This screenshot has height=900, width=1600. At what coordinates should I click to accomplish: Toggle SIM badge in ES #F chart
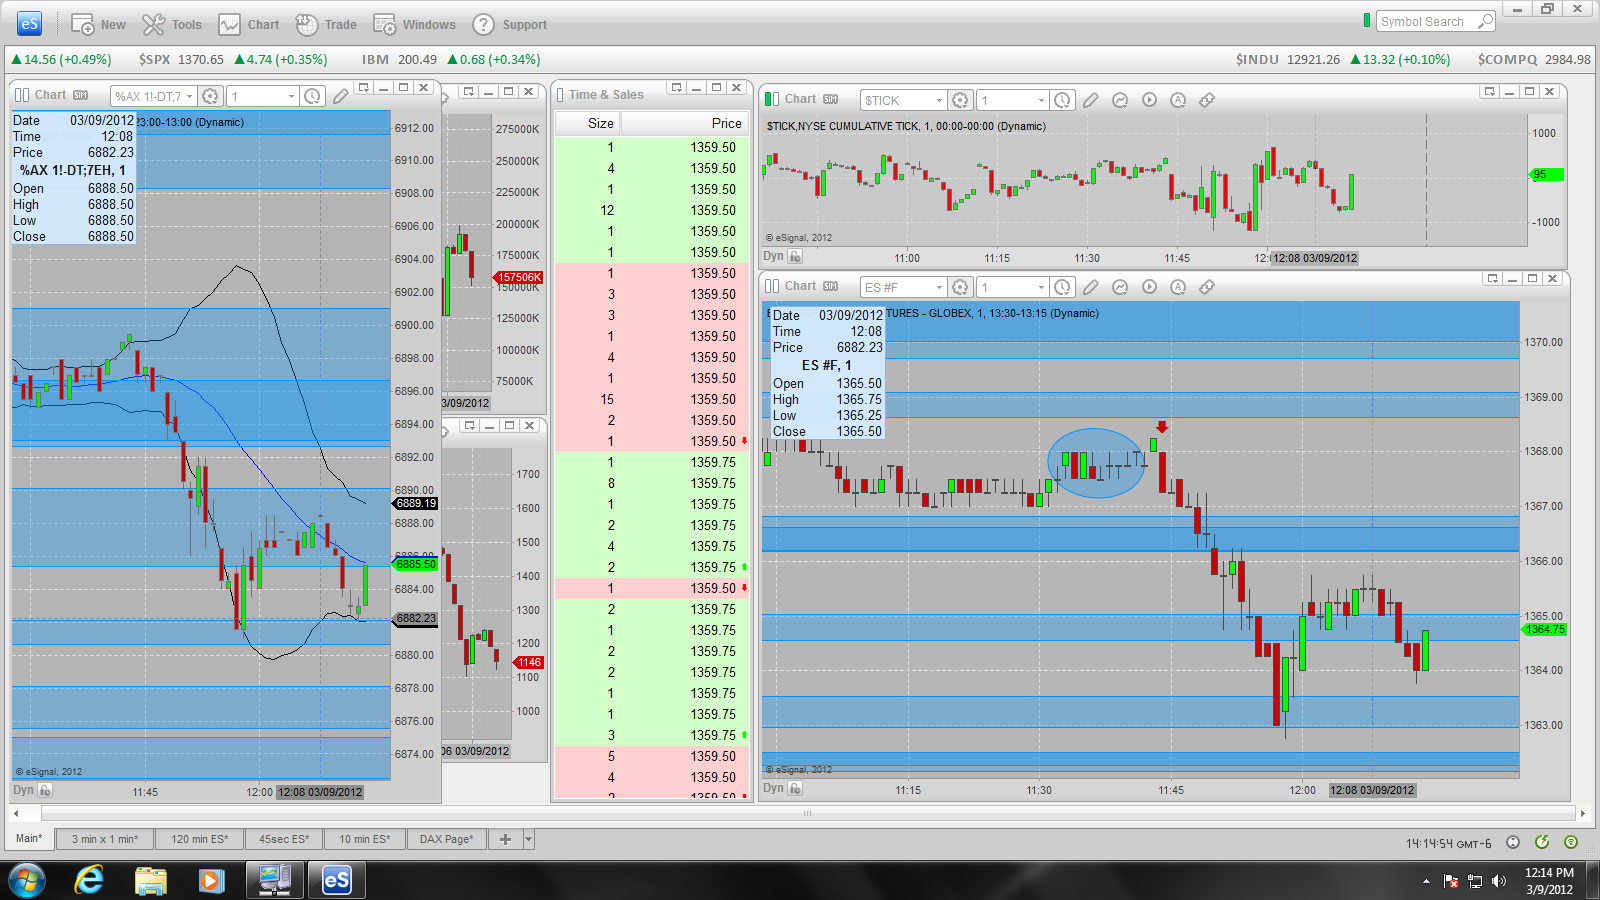click(x=830, y=286)
